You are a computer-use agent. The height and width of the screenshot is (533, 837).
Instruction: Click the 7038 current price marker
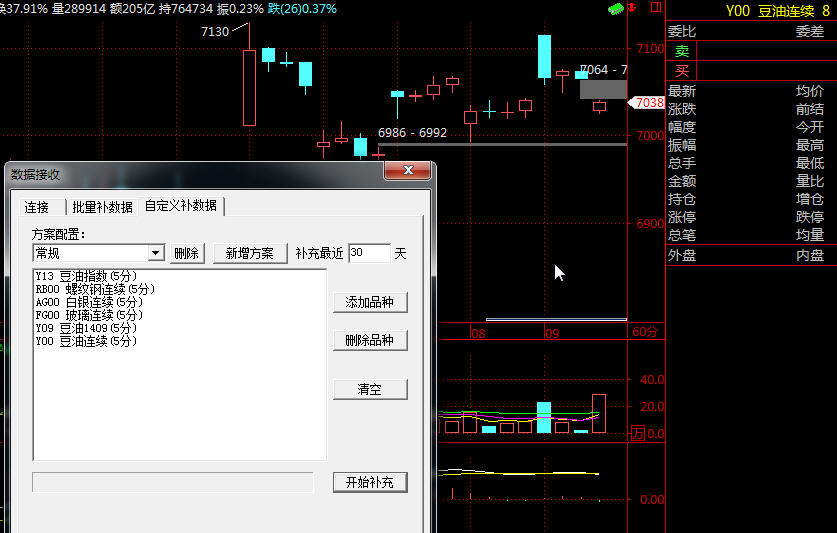pyautogui.click(x=646, y=102)
